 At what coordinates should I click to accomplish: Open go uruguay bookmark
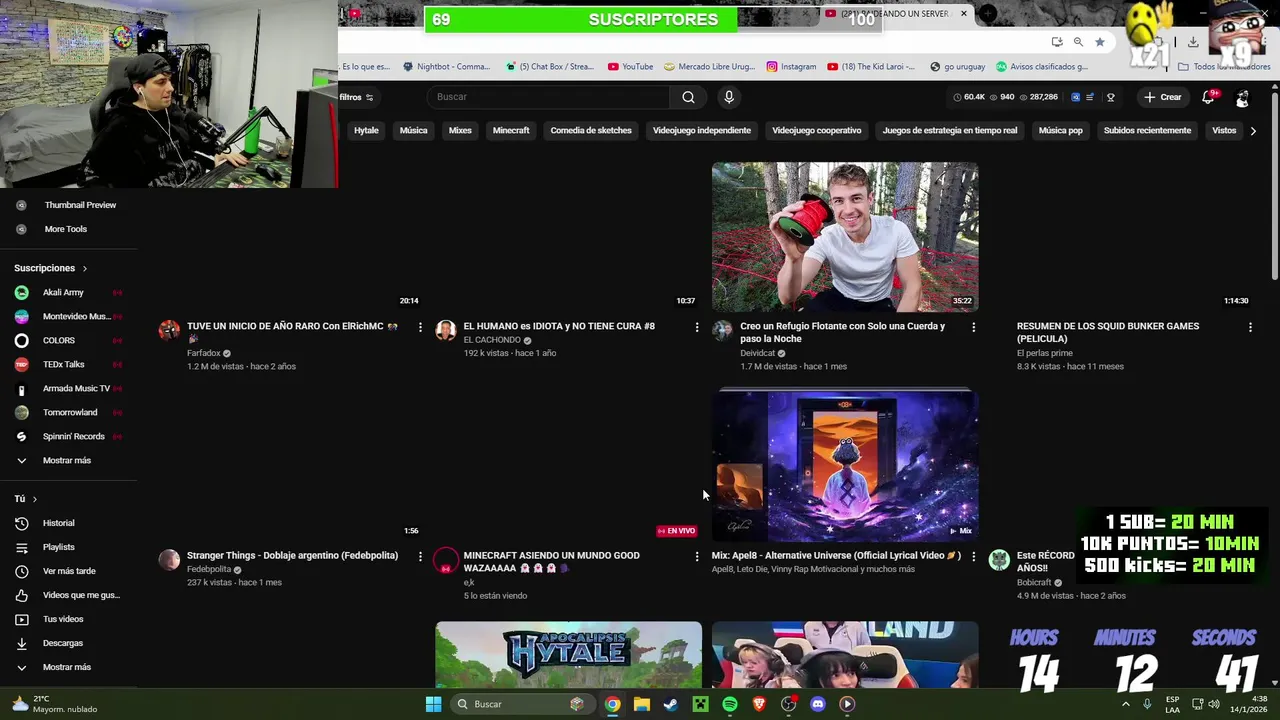(957, 67)
